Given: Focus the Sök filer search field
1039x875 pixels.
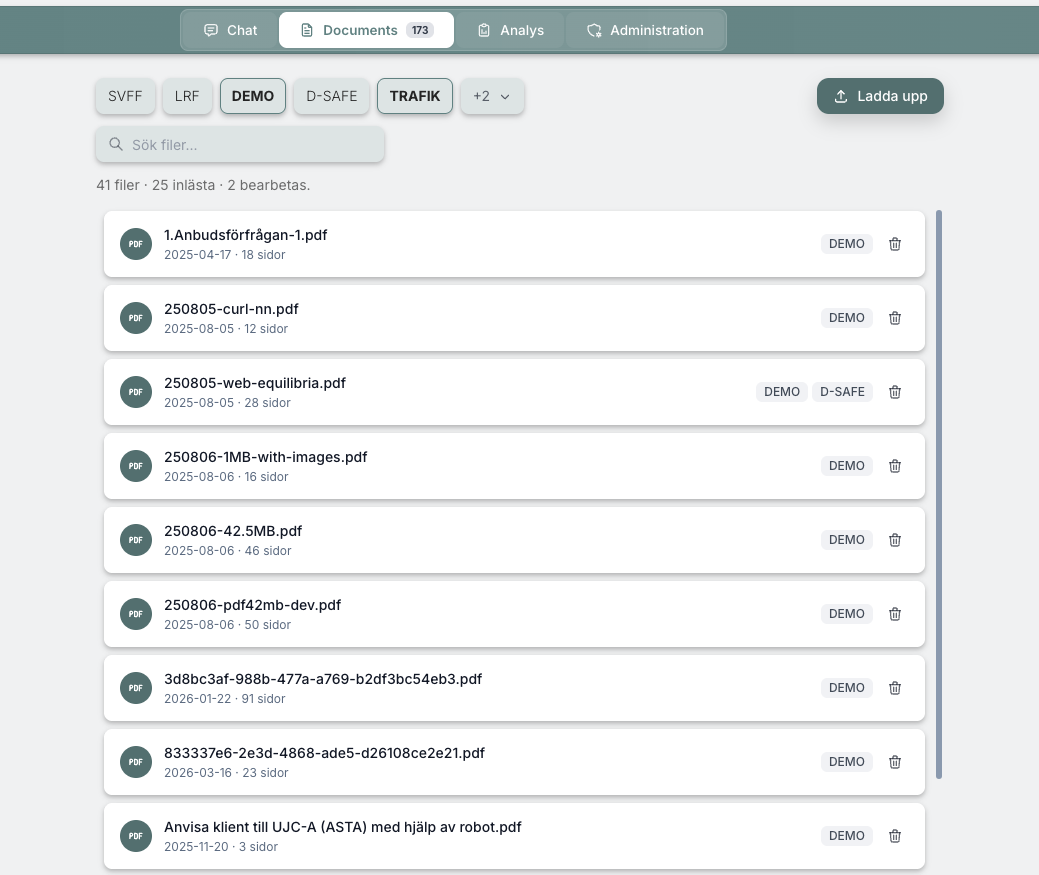Looking at the screenshot, I should tap(240, 144).
